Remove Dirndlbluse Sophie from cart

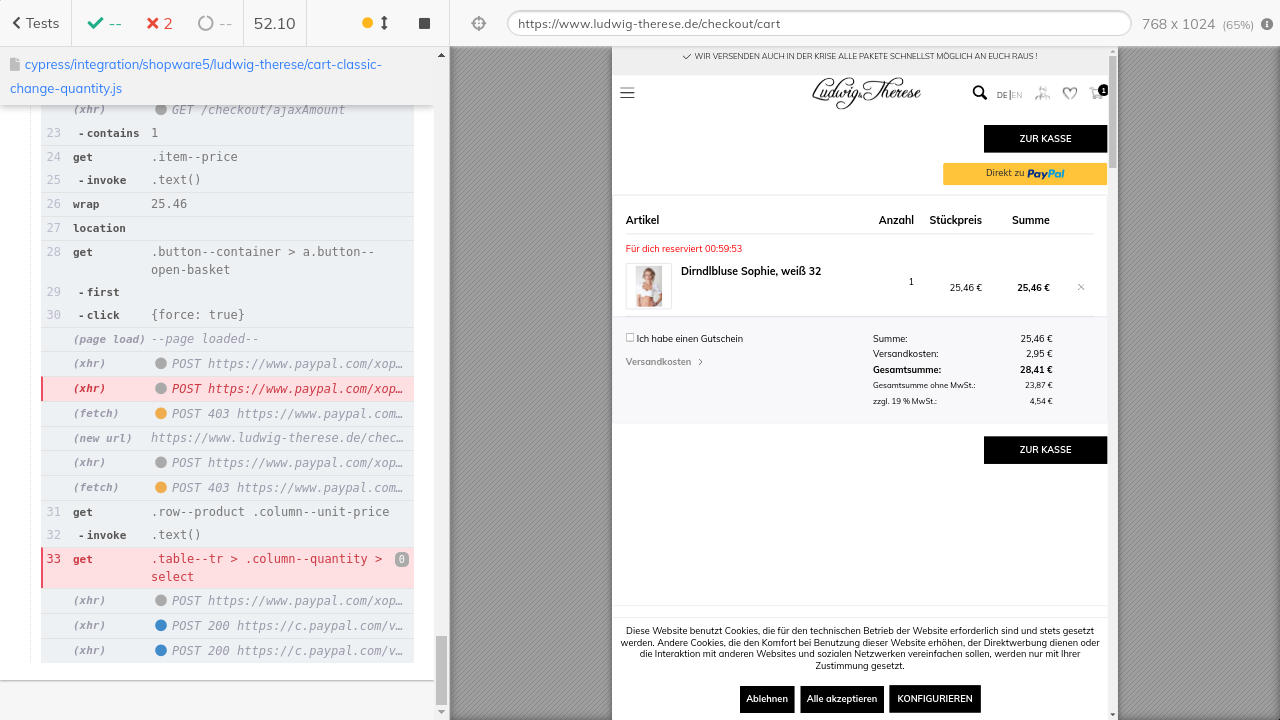[1081, 288]
